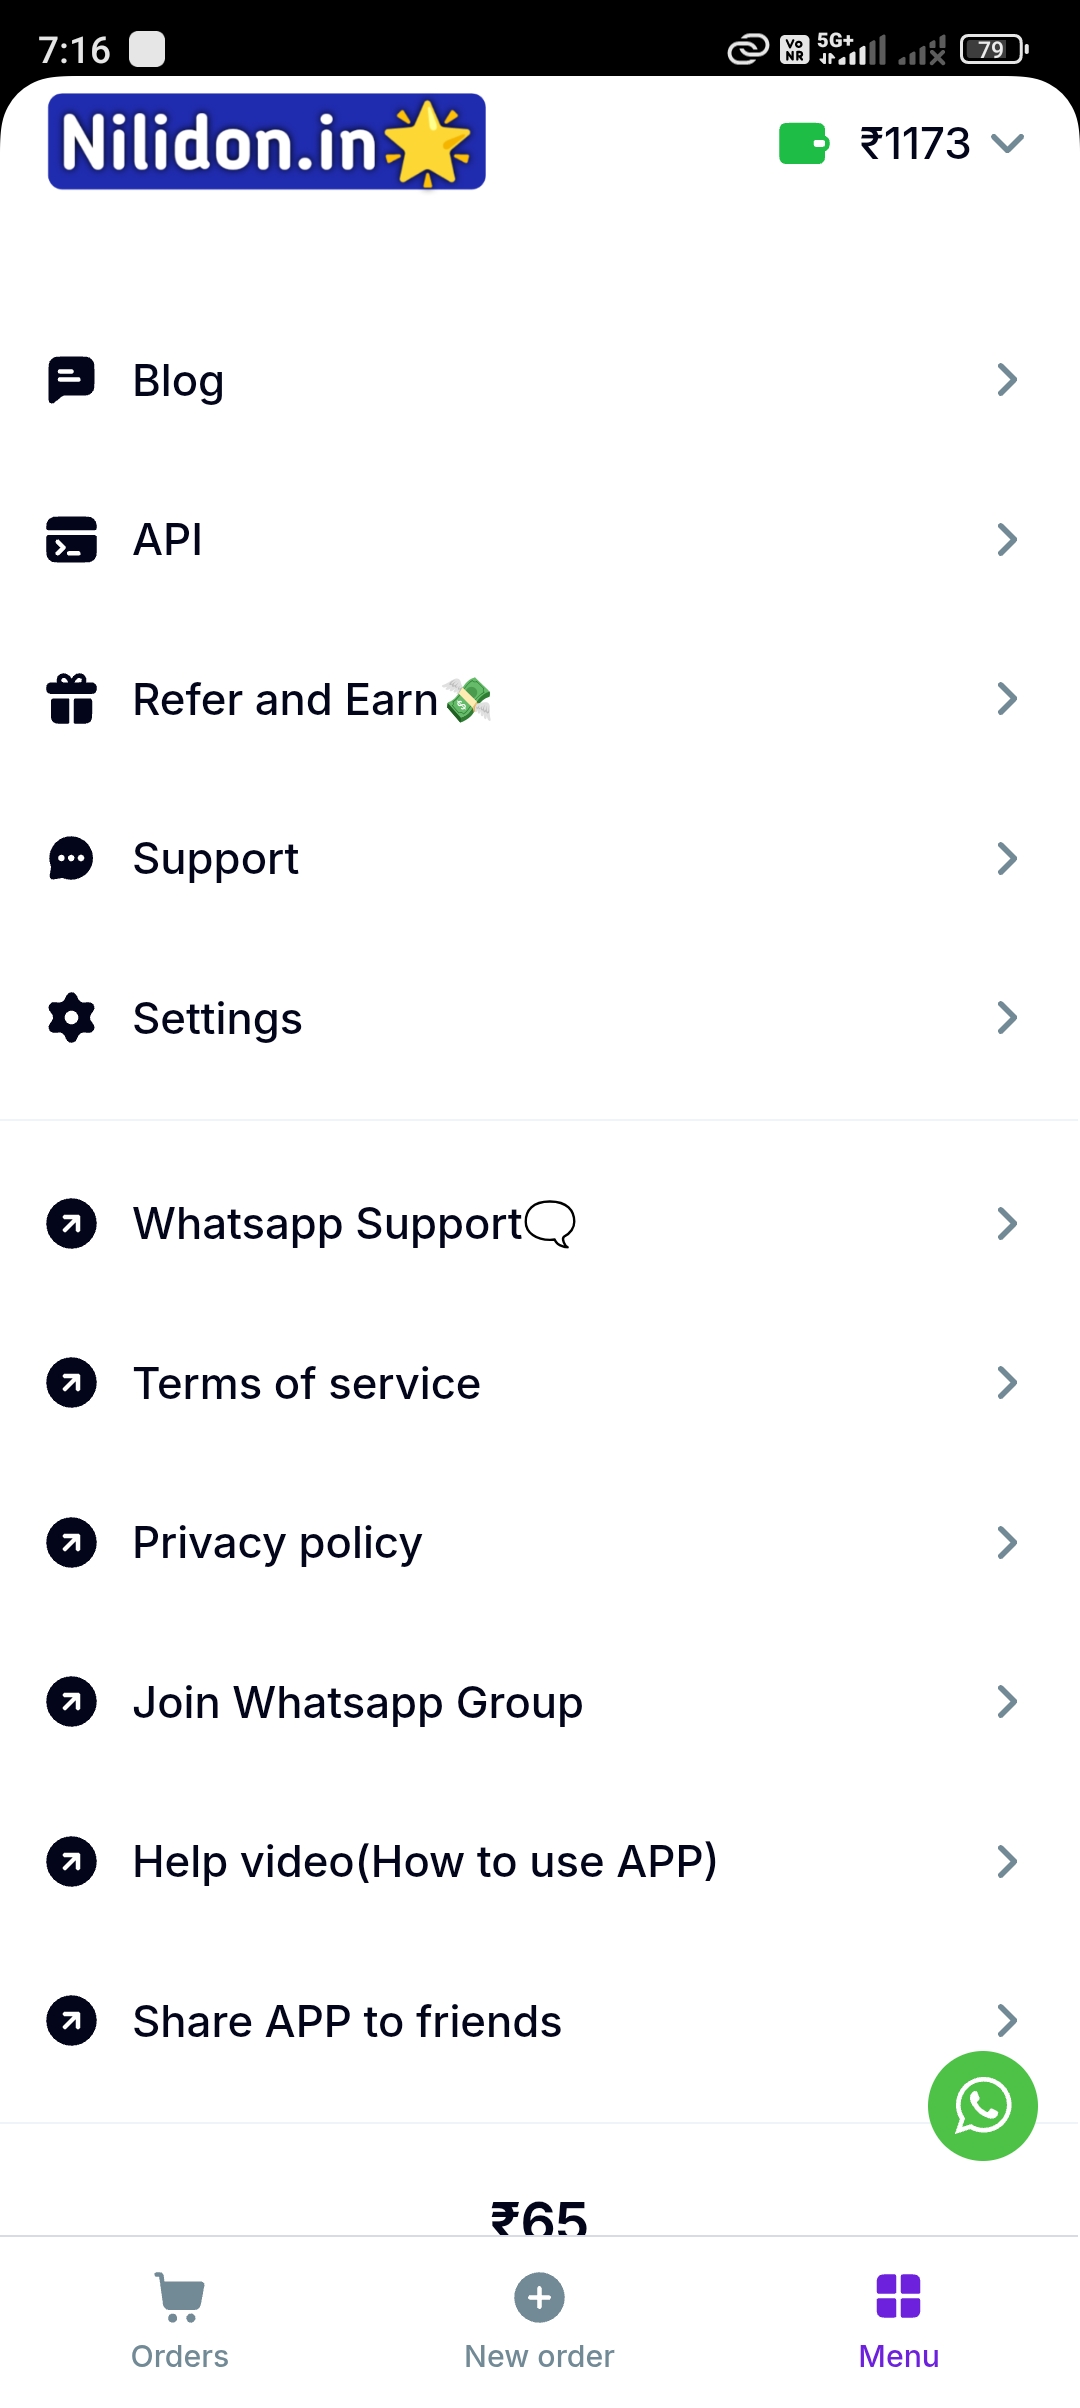Switch to the New order tab

539,2318
